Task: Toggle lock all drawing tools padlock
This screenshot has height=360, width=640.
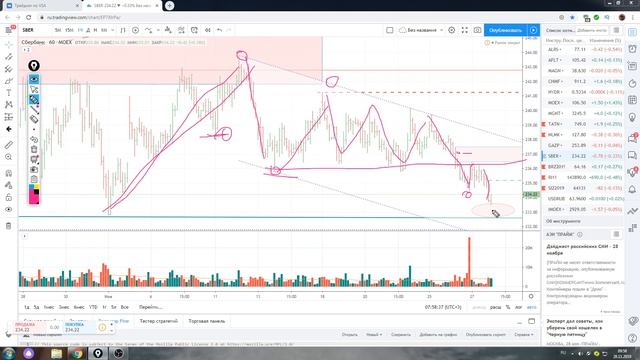Action: point(8,198)
